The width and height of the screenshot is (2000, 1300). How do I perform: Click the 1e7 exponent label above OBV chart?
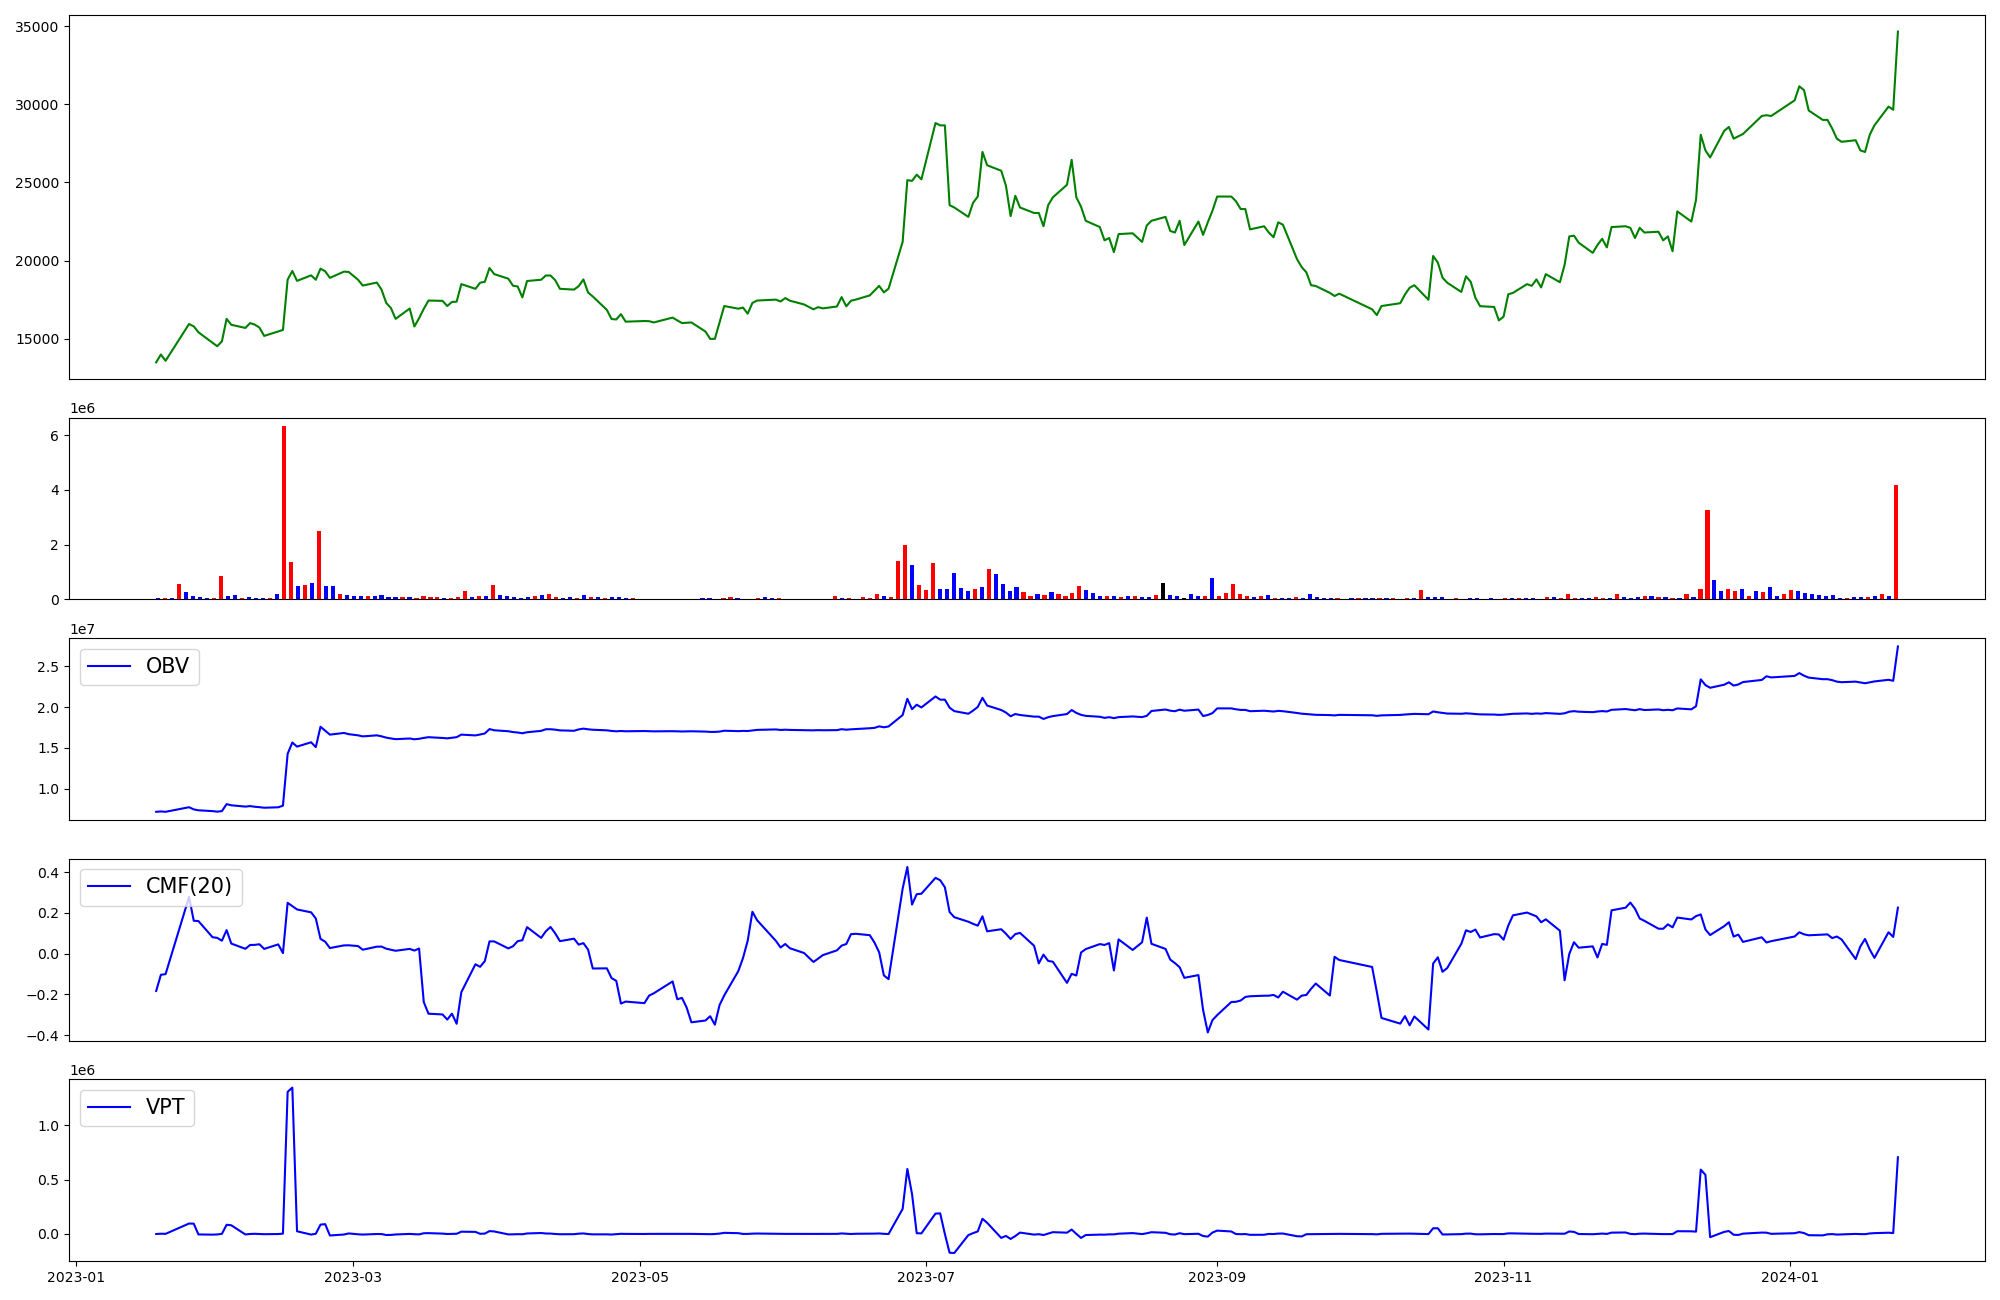coord(82,629)
